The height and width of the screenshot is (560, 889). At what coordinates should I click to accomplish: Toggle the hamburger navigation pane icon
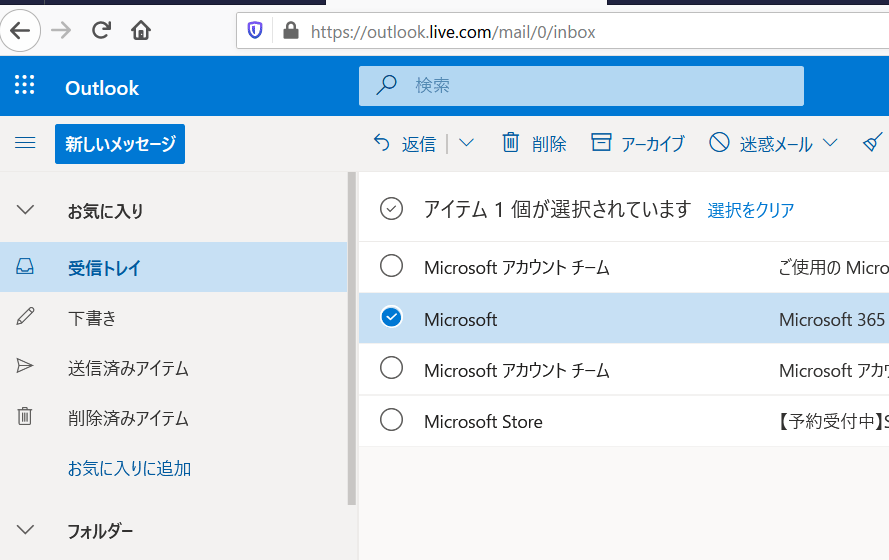coord(25,142)
